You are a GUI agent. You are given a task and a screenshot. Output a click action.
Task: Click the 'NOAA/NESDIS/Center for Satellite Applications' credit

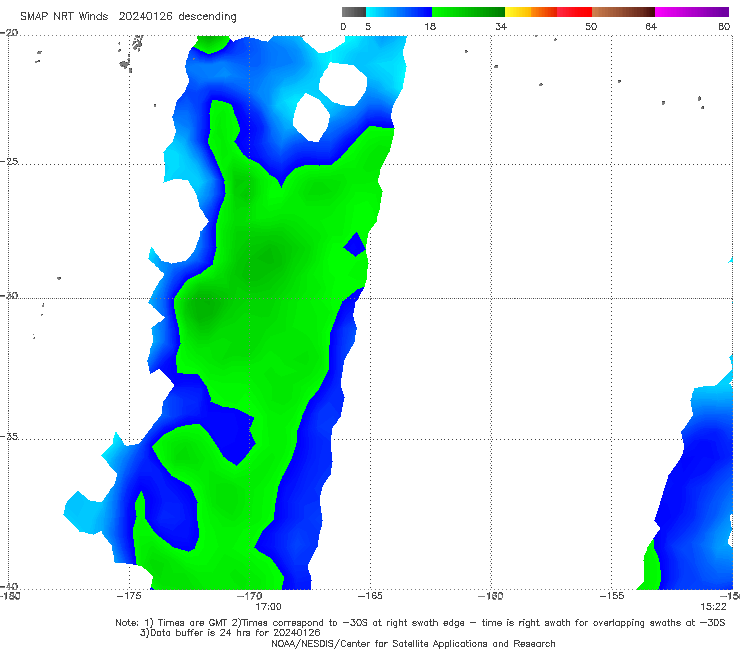413,643
